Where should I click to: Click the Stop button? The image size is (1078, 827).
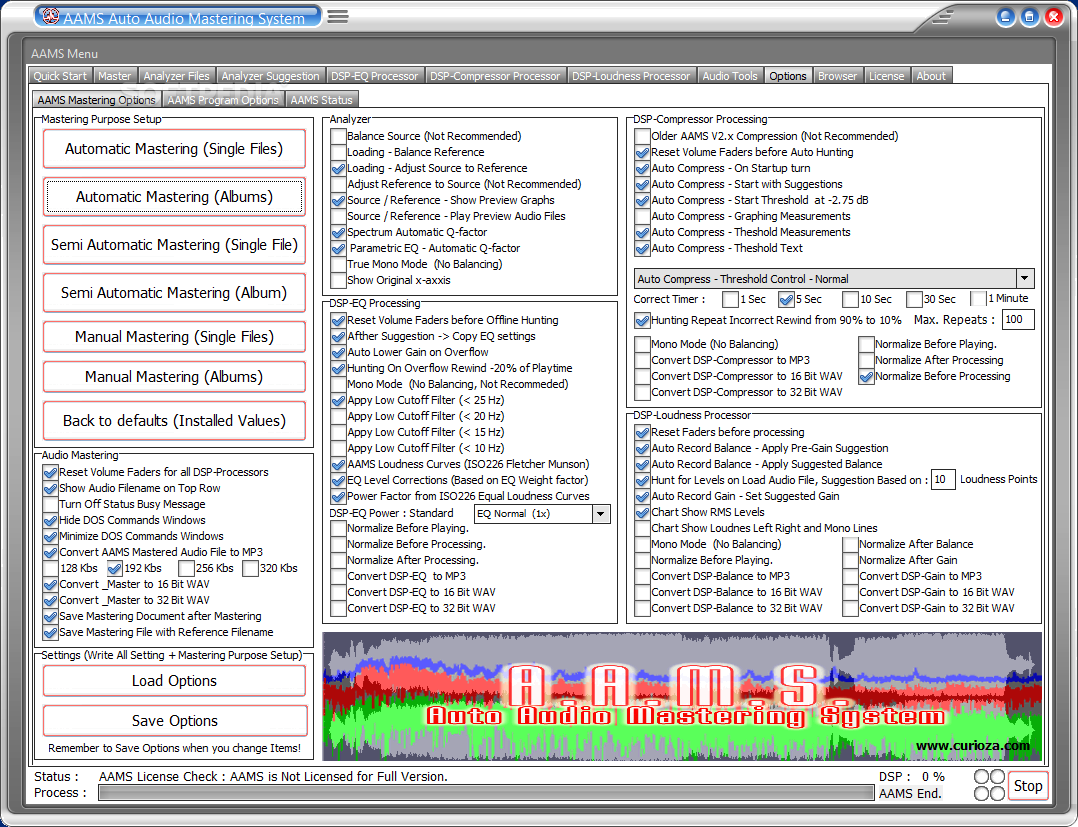pyautogui.click(x=1028, y=786)
